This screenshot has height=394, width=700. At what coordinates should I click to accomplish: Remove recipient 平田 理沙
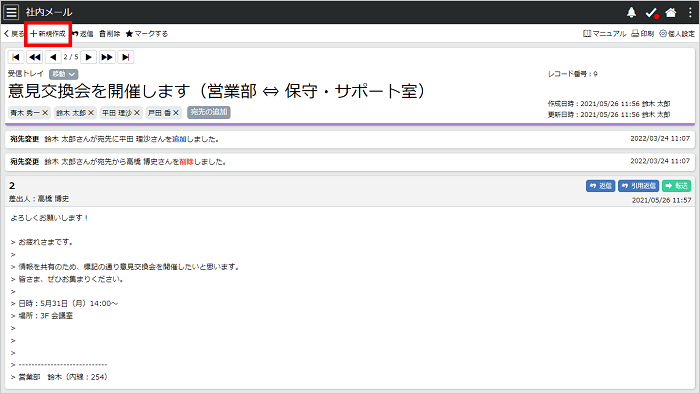click(137, 113)
